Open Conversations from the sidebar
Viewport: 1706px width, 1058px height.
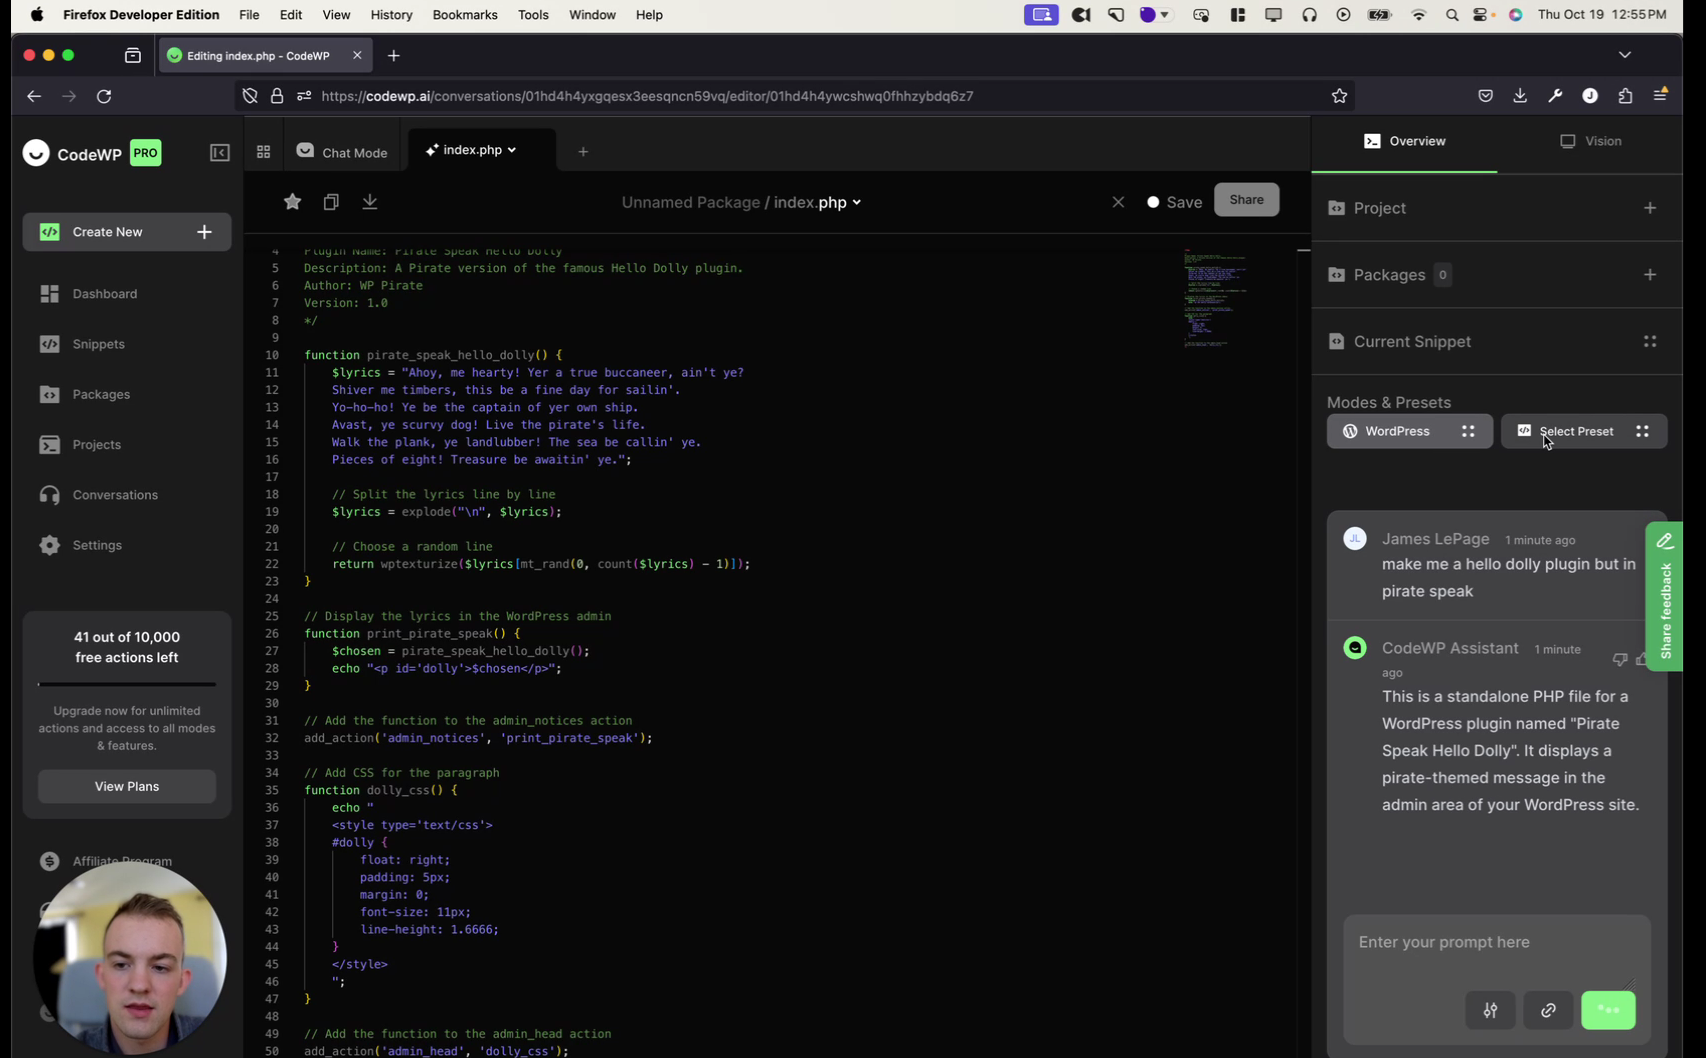point(114,494)
